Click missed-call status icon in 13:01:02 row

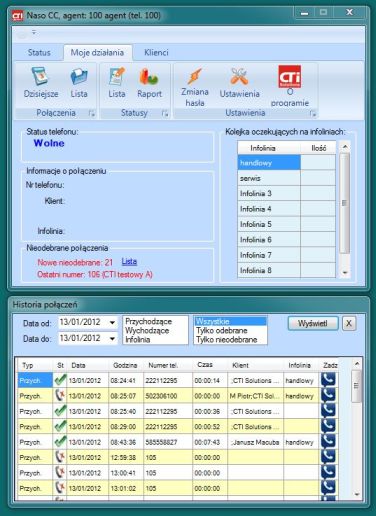pyautogui.click(x=60, y=487)
